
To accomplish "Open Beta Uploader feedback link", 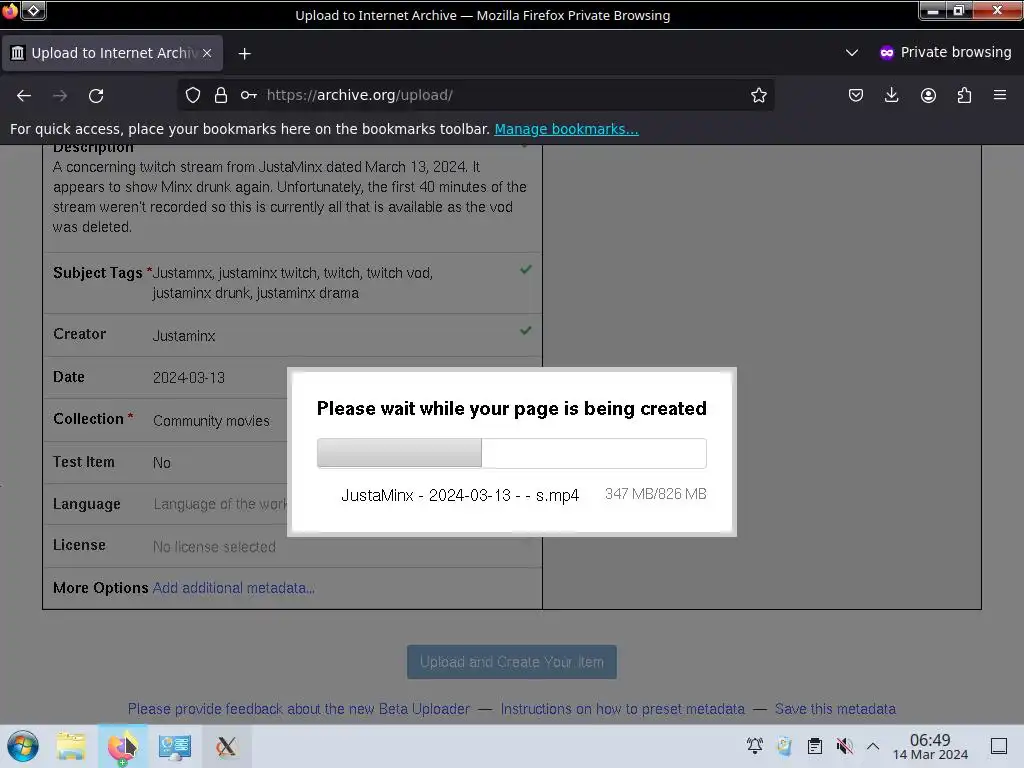I will (x=298, y=709).
